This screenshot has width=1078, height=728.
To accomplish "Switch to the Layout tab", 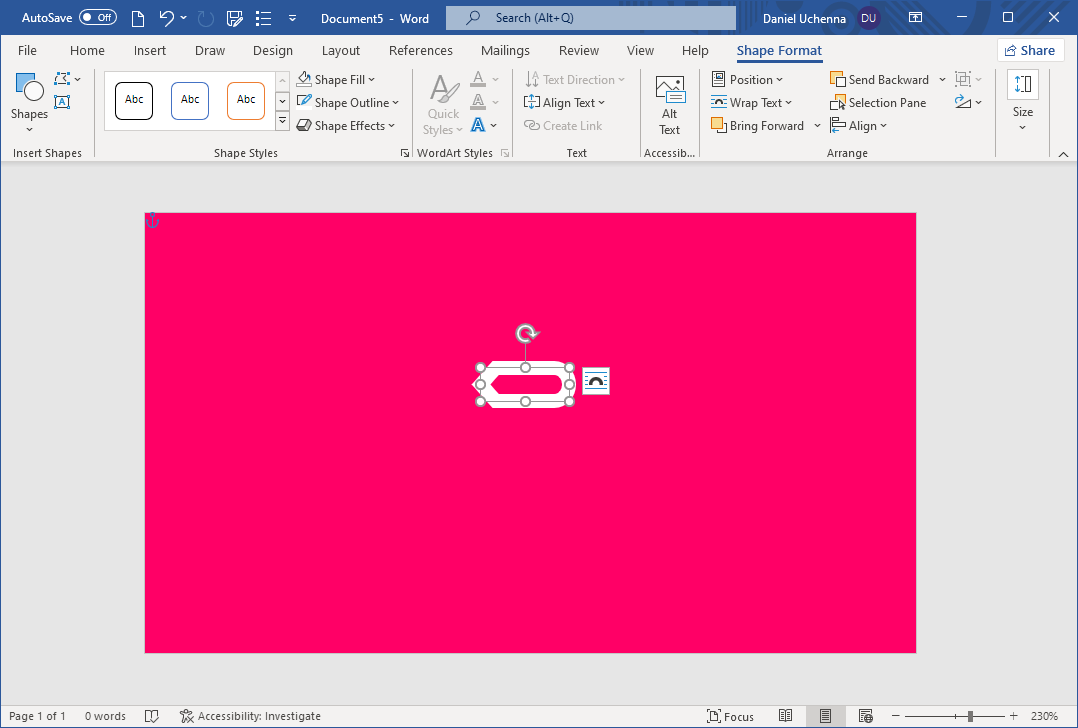I will tap(340, 51).
